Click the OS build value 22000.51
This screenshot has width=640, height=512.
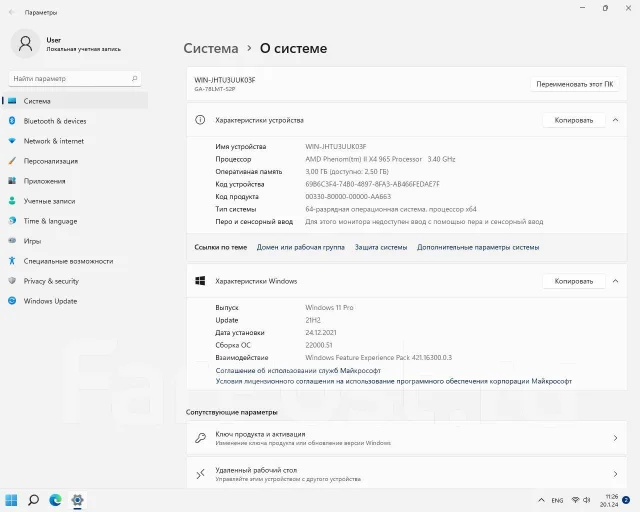pos(319,345)
